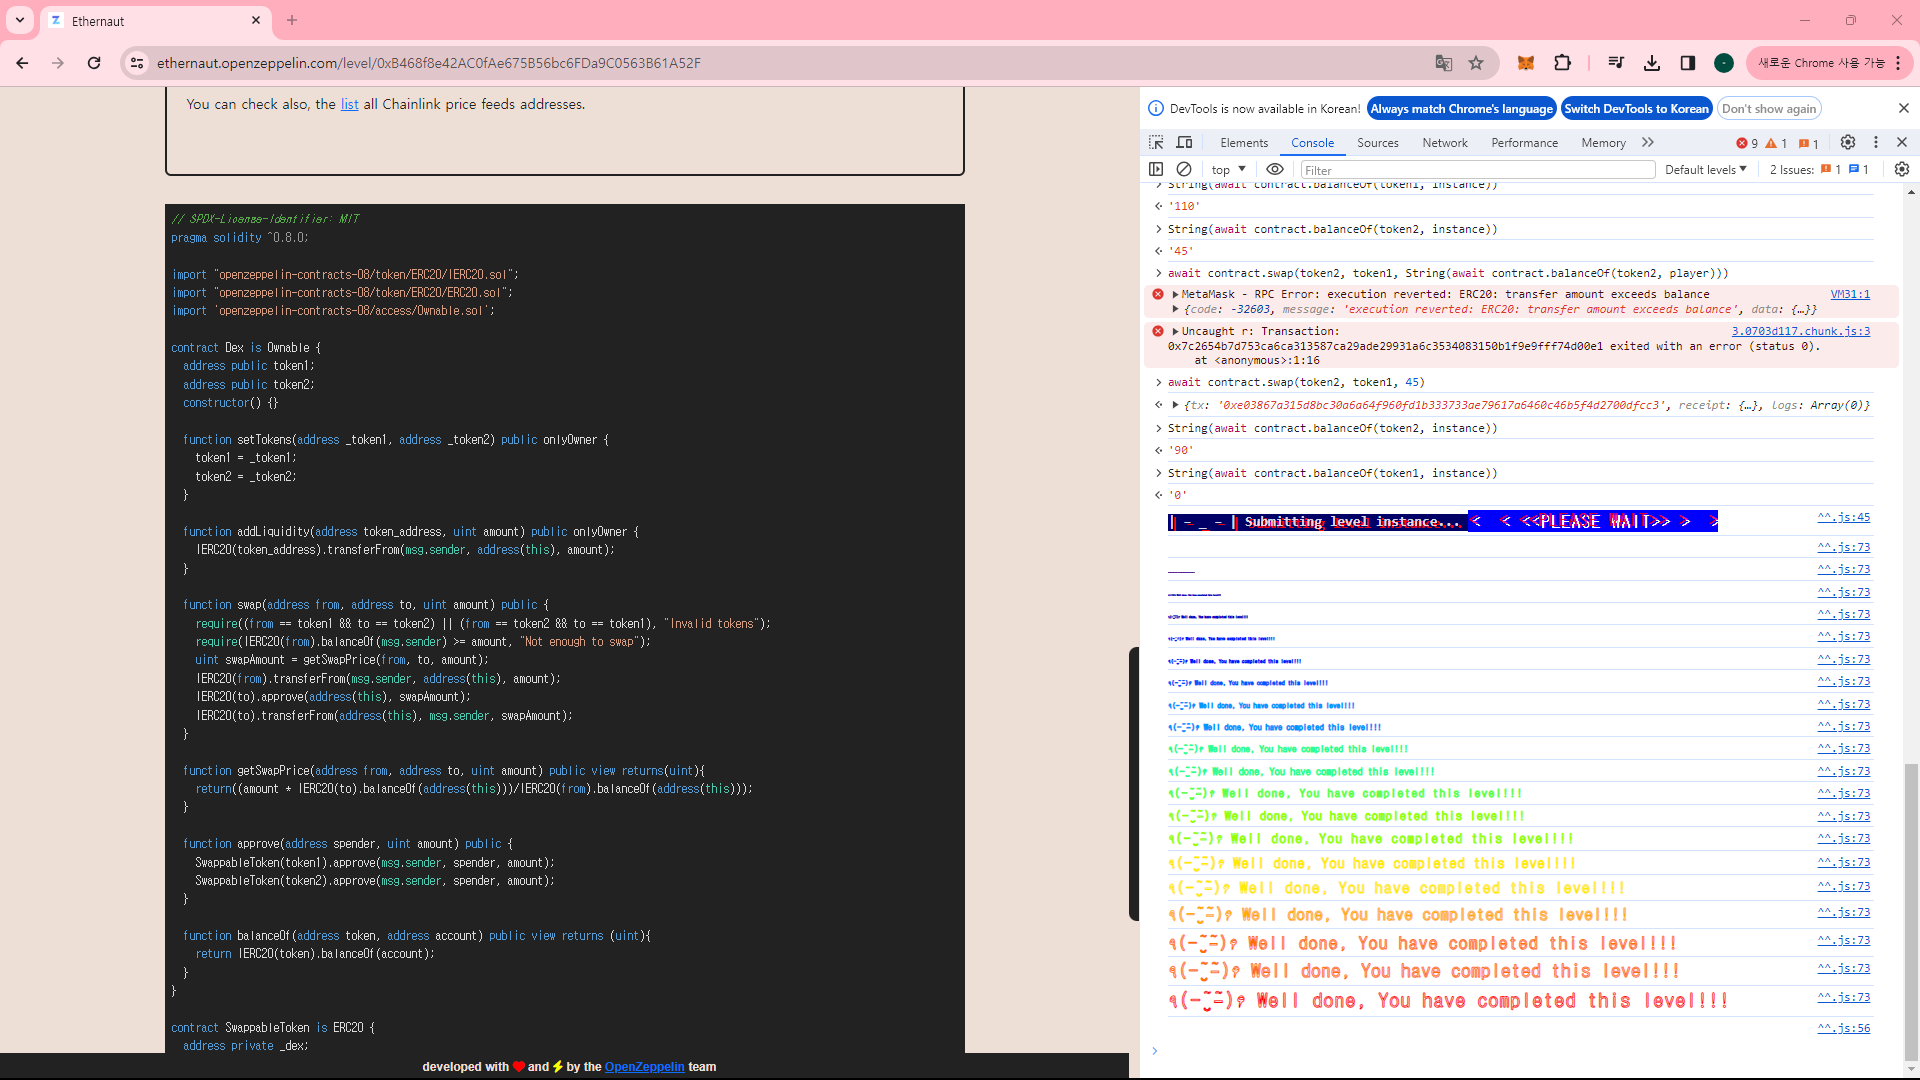Screen dimensions: 1920x1080
Task: Open the ^^.js:56 source link
Action: (1843, 1028)
